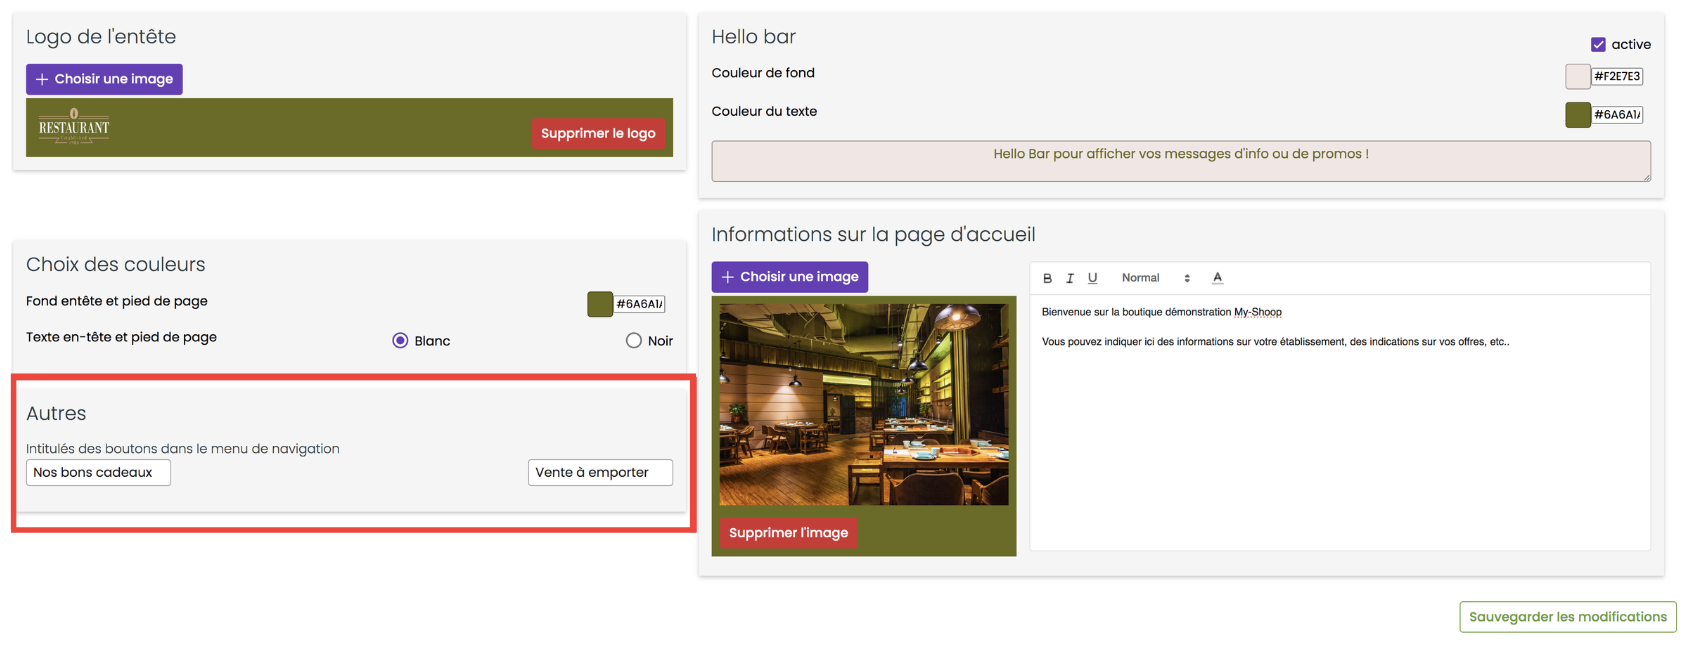Uncheck the Hello bar active checkbox
This screenshot has width=1686, height=666.
[x=1598, y=45]
